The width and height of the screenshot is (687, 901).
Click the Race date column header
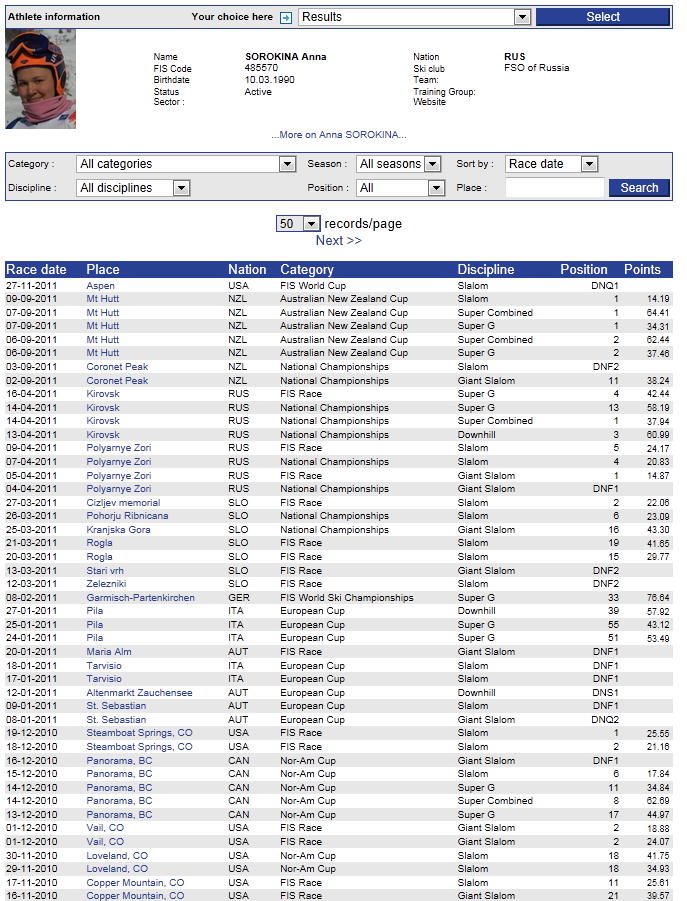tap(36, 269)
